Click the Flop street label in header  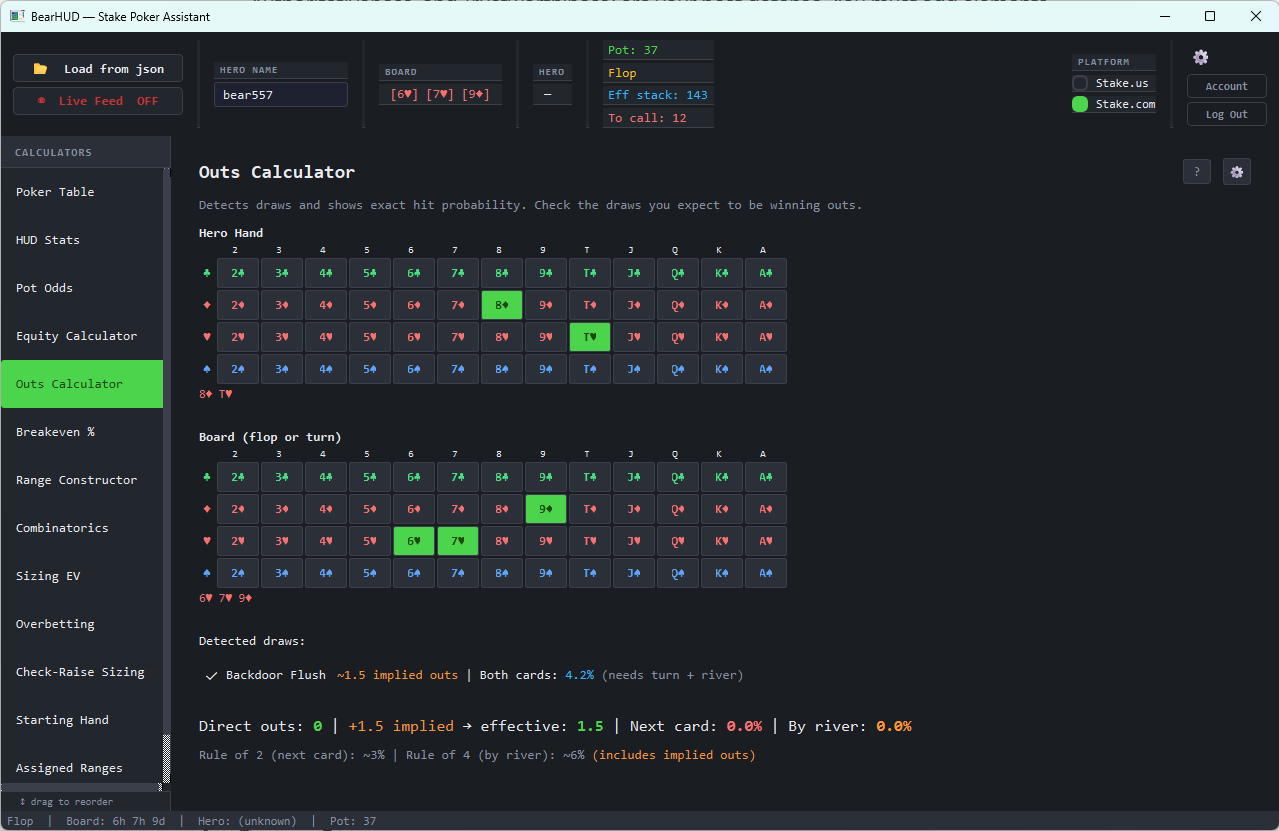(658, 73)
